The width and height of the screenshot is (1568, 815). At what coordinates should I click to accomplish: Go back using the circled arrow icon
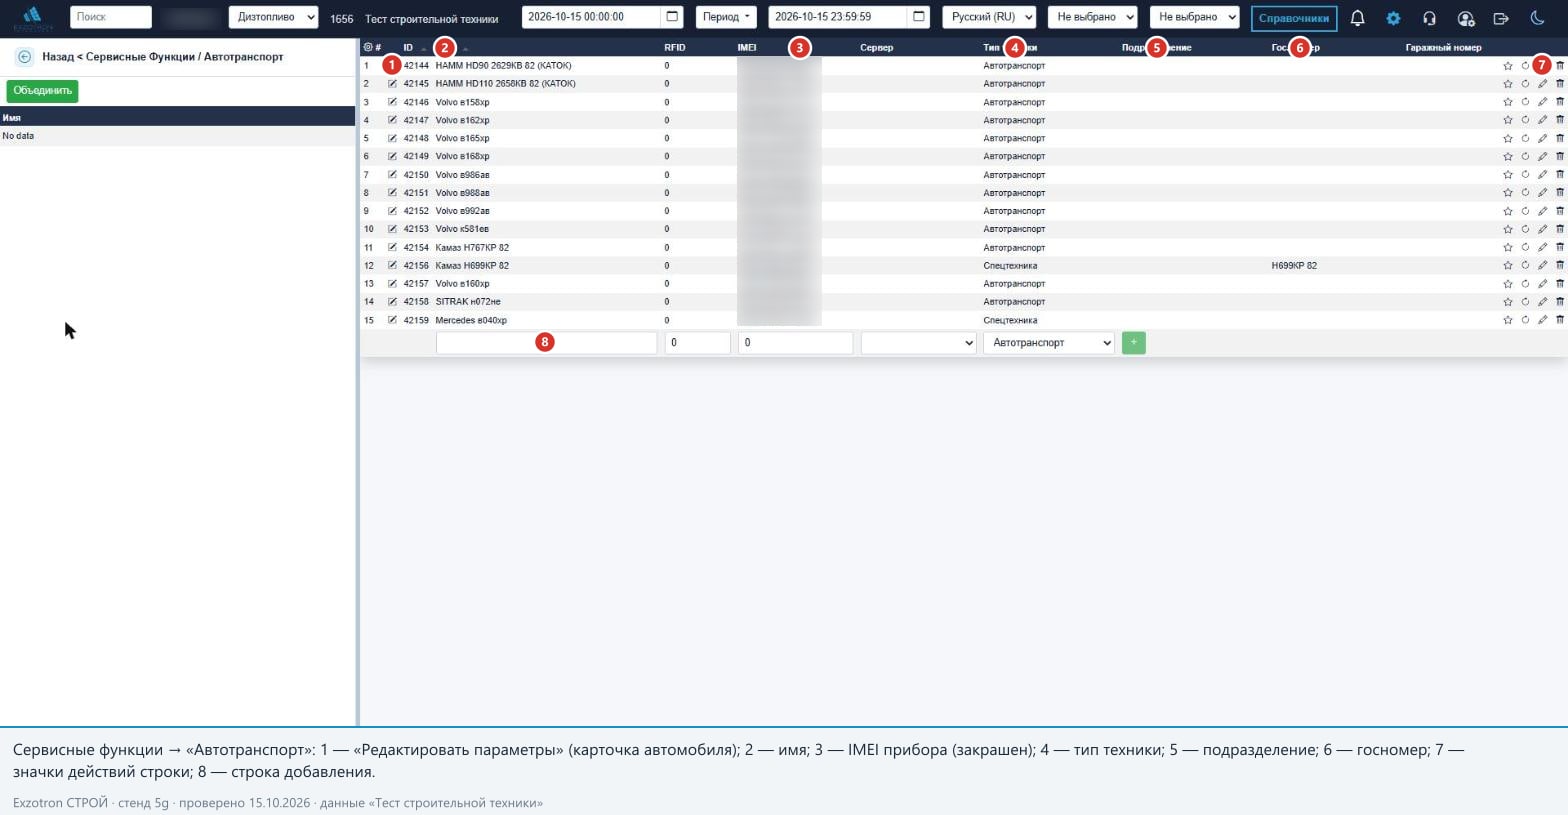tap(24, 57)
